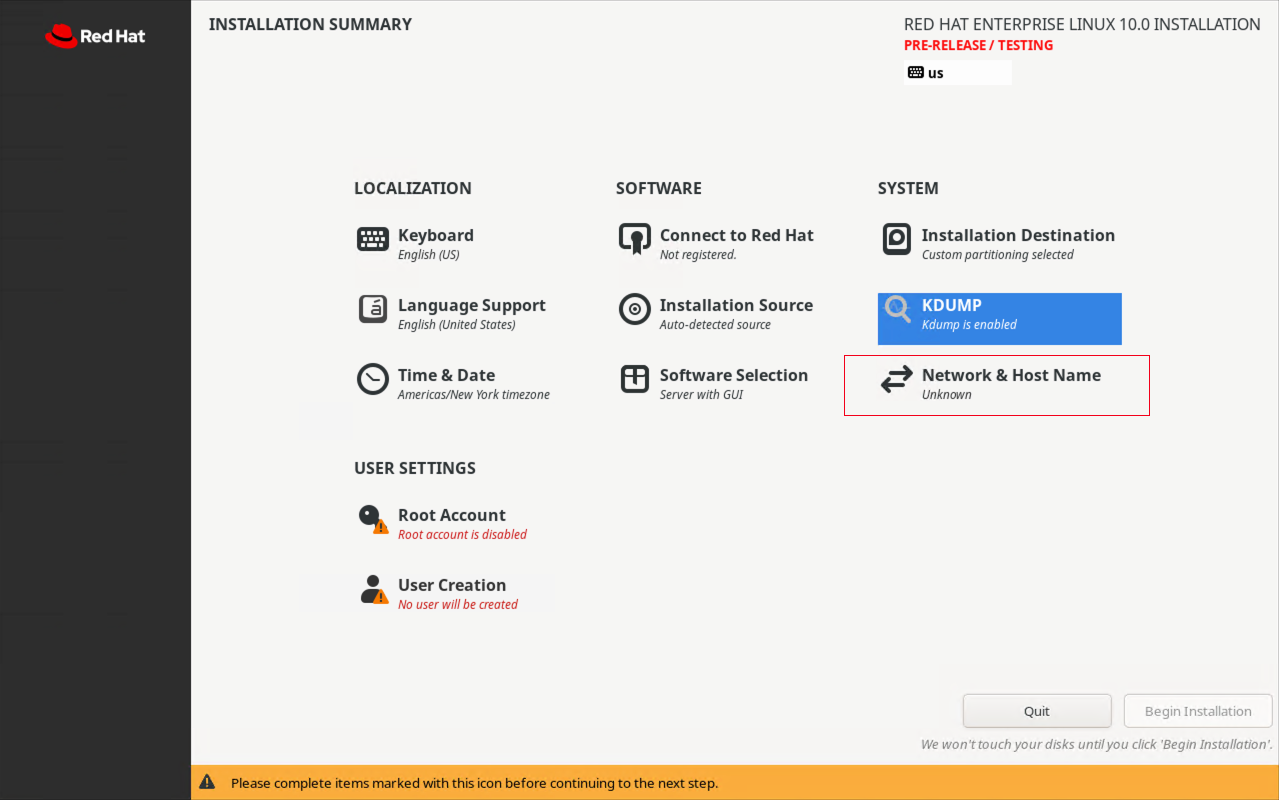
Task: Open Language Support settings label
Action: point(472,305)
